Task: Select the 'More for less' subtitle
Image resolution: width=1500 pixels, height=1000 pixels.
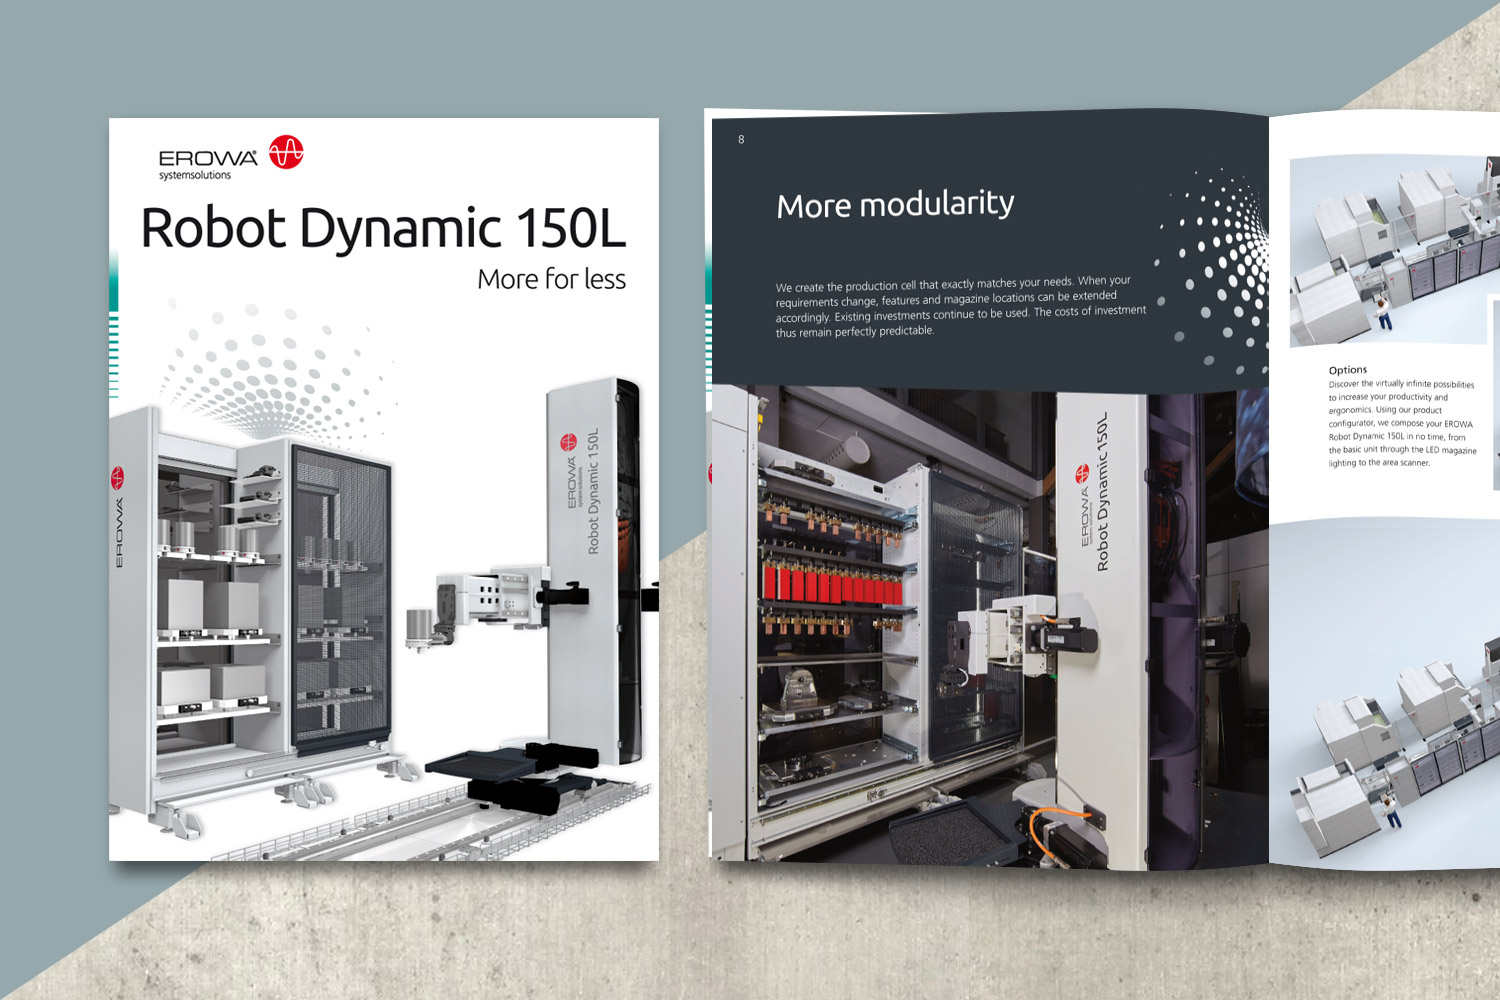Action: point(551,279)
